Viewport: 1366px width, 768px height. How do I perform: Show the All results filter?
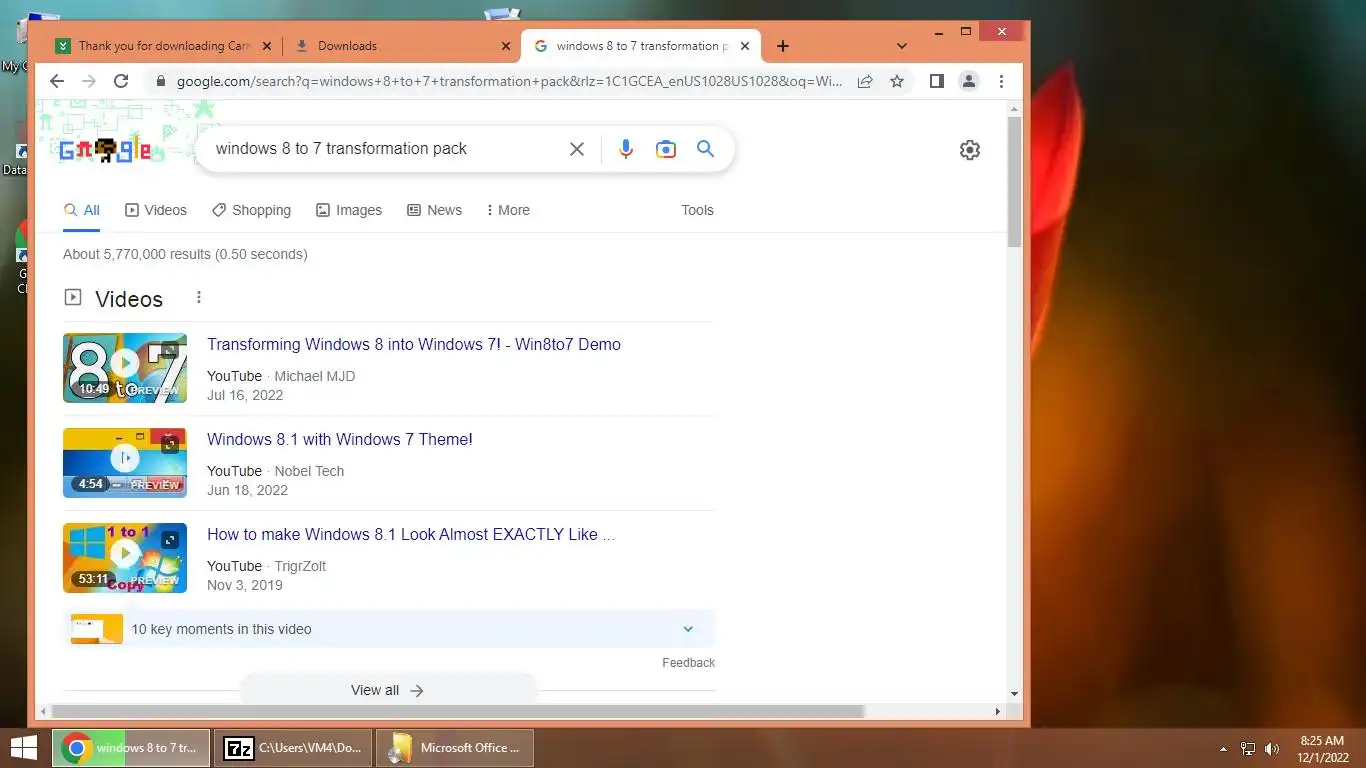tap(82, 210)
